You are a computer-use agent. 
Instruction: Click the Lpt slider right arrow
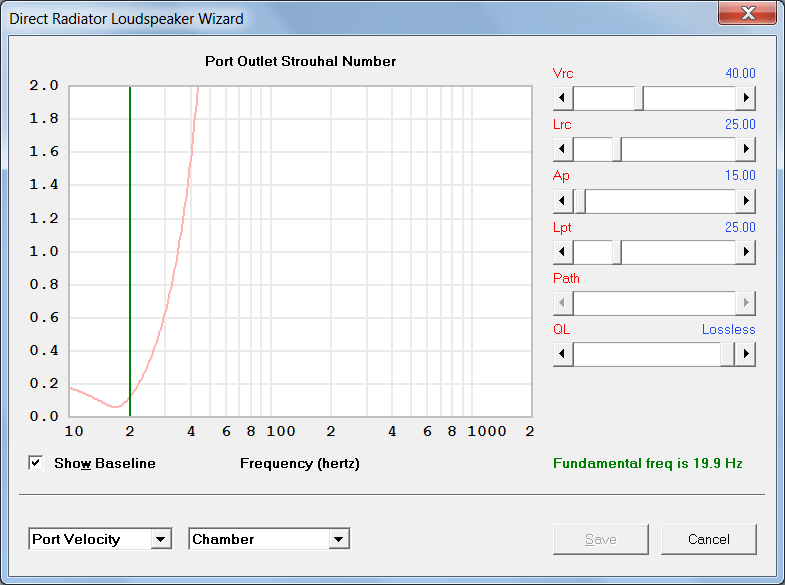745,252
